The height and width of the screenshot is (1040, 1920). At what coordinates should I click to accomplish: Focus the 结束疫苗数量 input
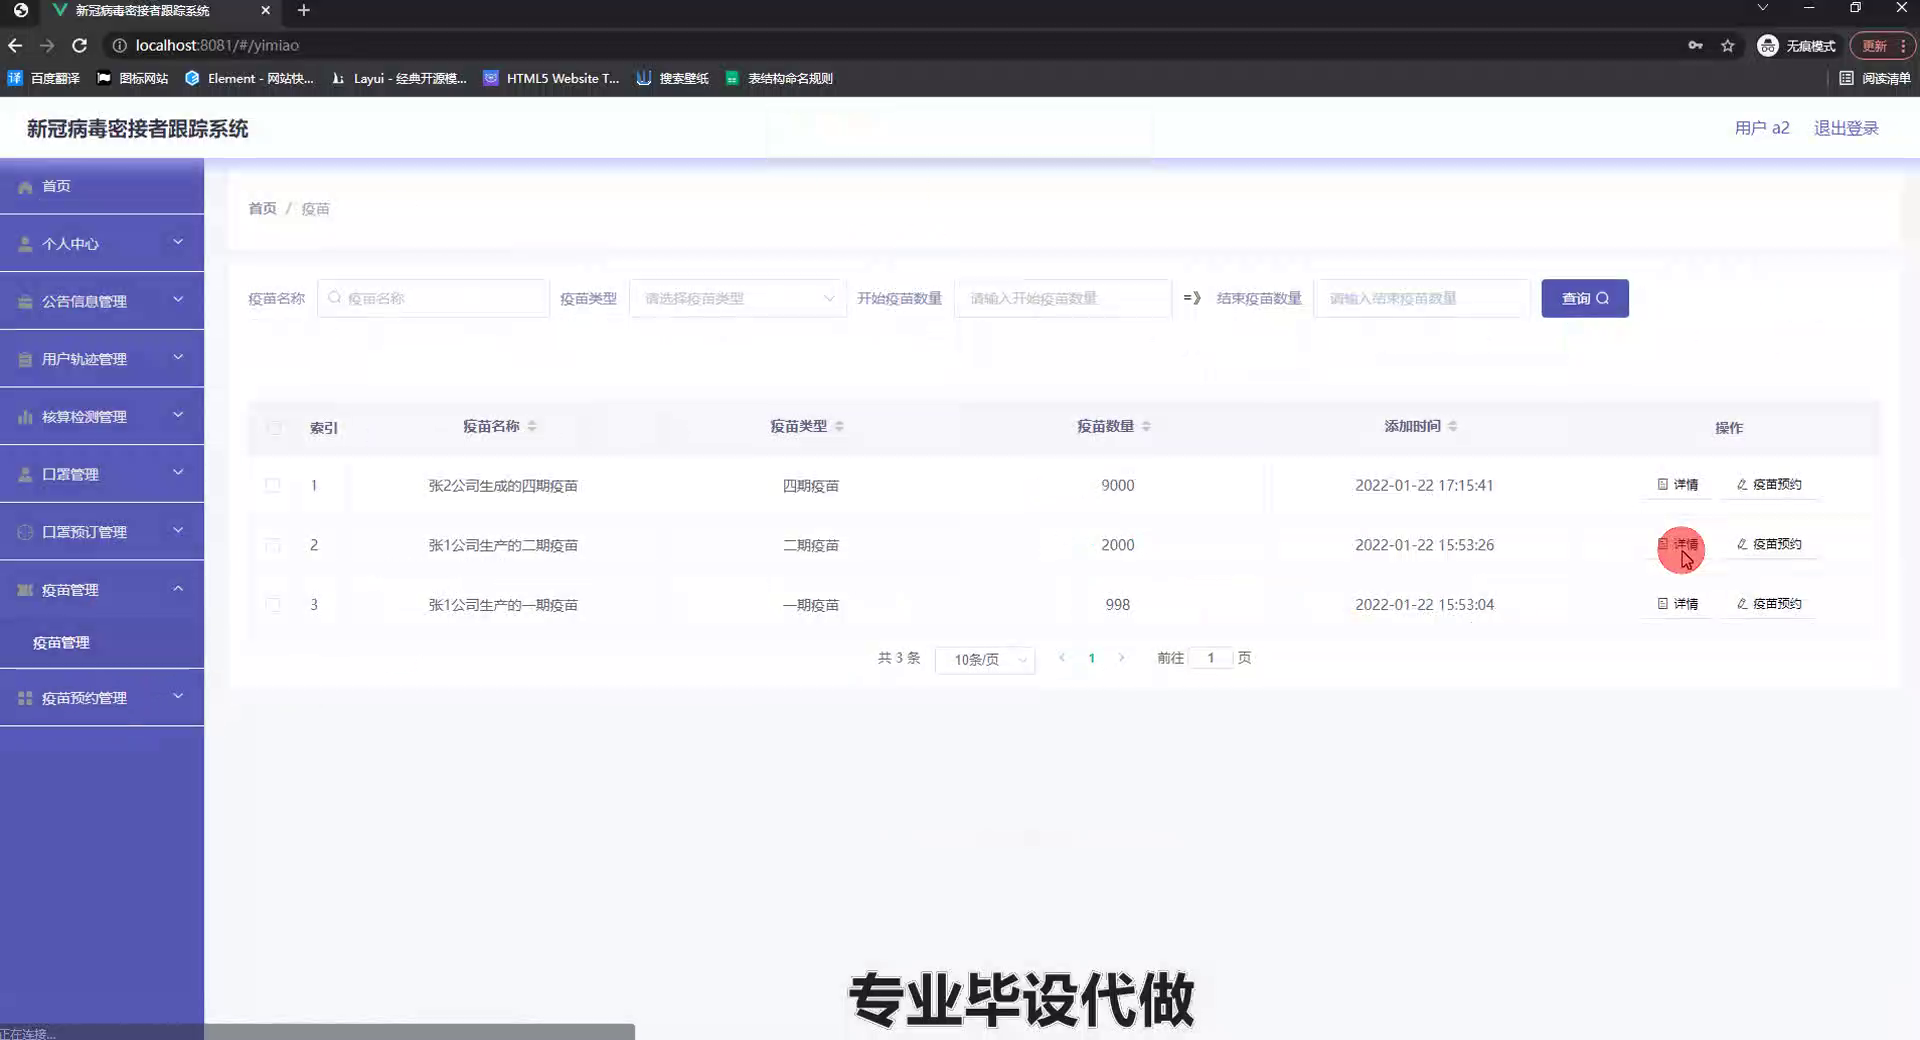click(1422, 298)
